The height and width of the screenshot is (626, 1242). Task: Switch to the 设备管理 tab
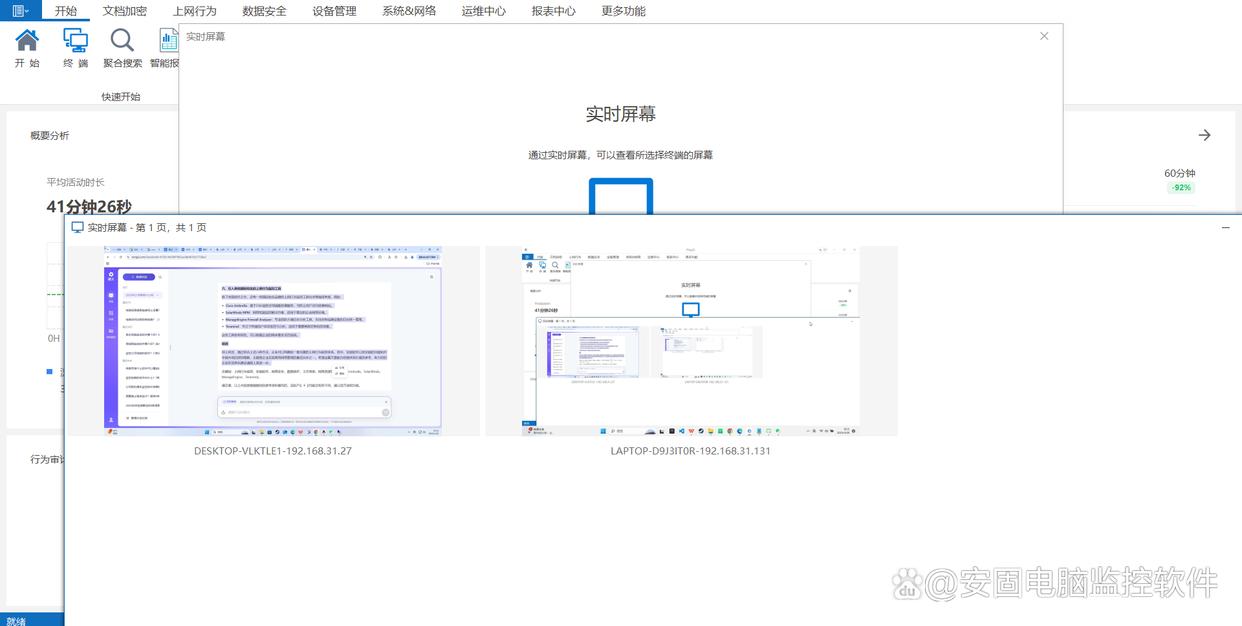(x=334, y=11)
